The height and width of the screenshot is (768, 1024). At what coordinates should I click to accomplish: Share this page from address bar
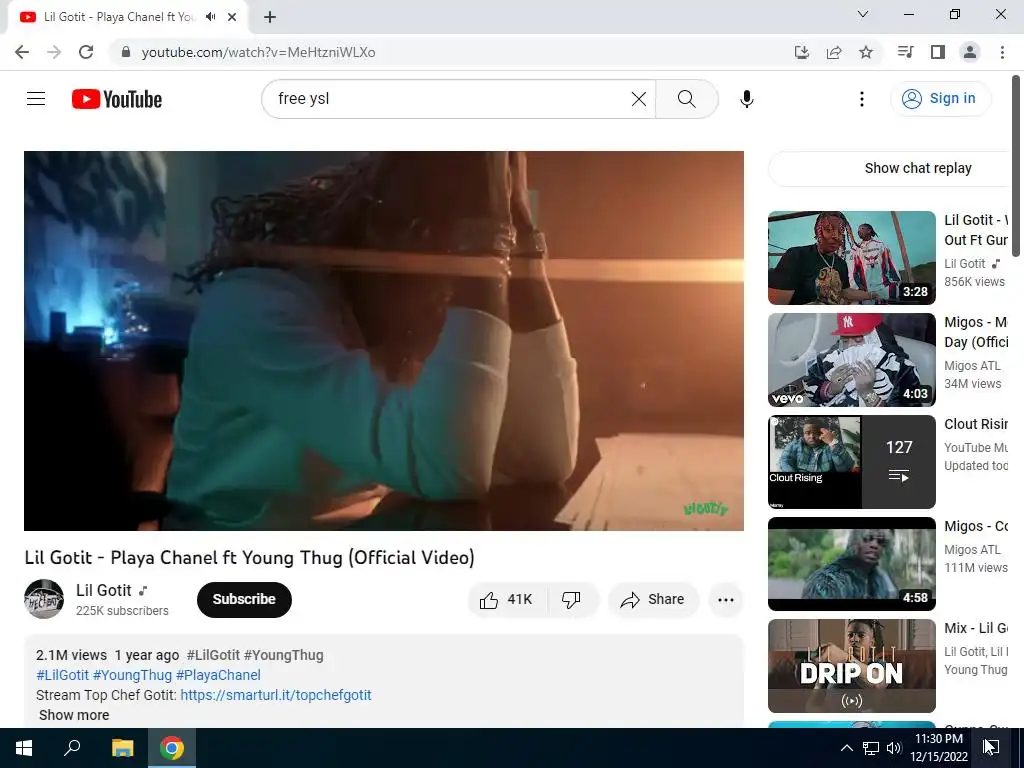point(834,52)
